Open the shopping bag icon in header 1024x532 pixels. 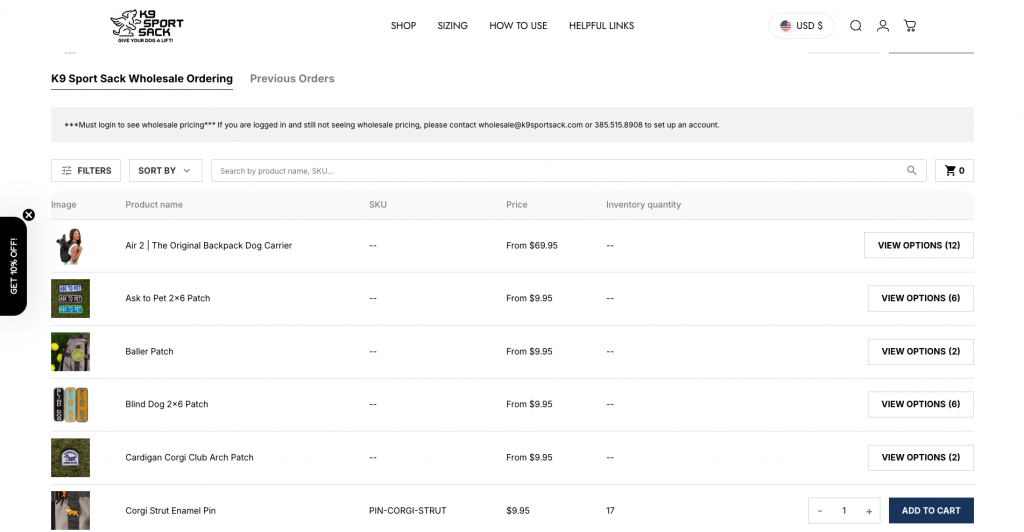pyautogui.click(x=910, y=26)
